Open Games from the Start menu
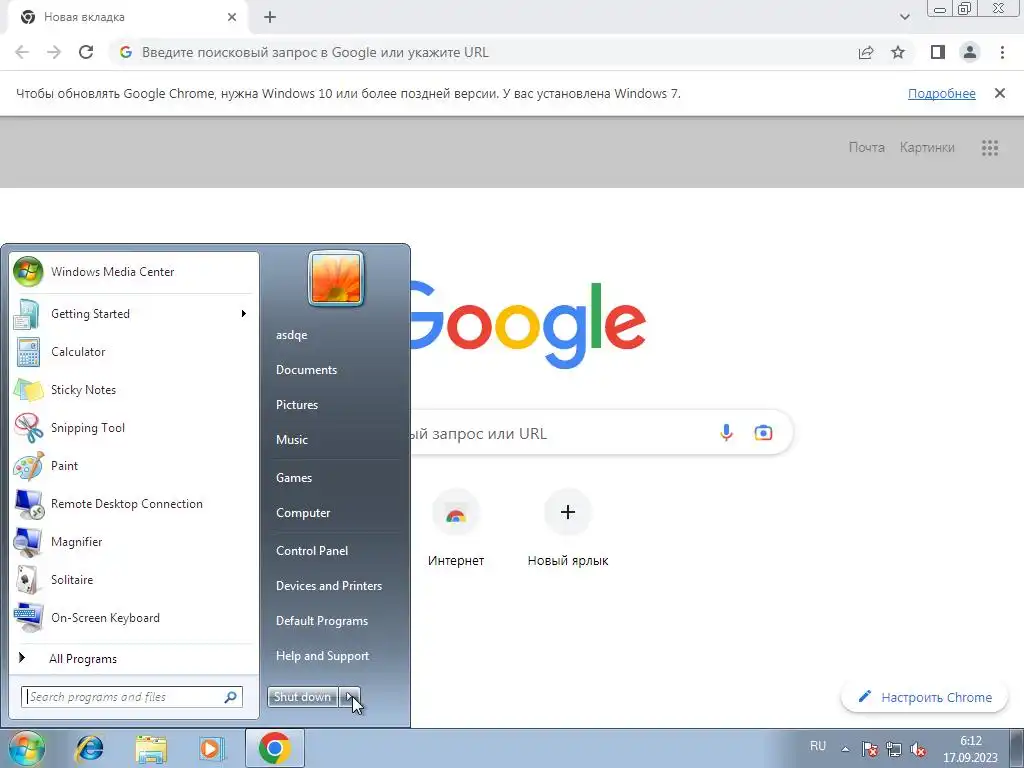The width and height of the screenshot is (1024, 768). pos(336,477)
